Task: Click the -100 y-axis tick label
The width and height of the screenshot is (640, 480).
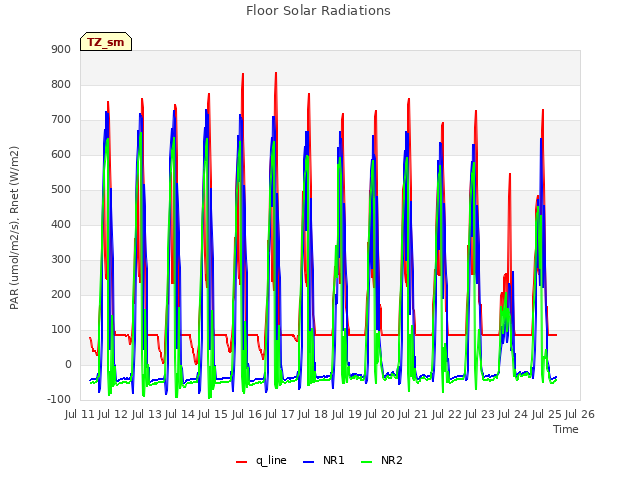Action: [x=59, y=399]
